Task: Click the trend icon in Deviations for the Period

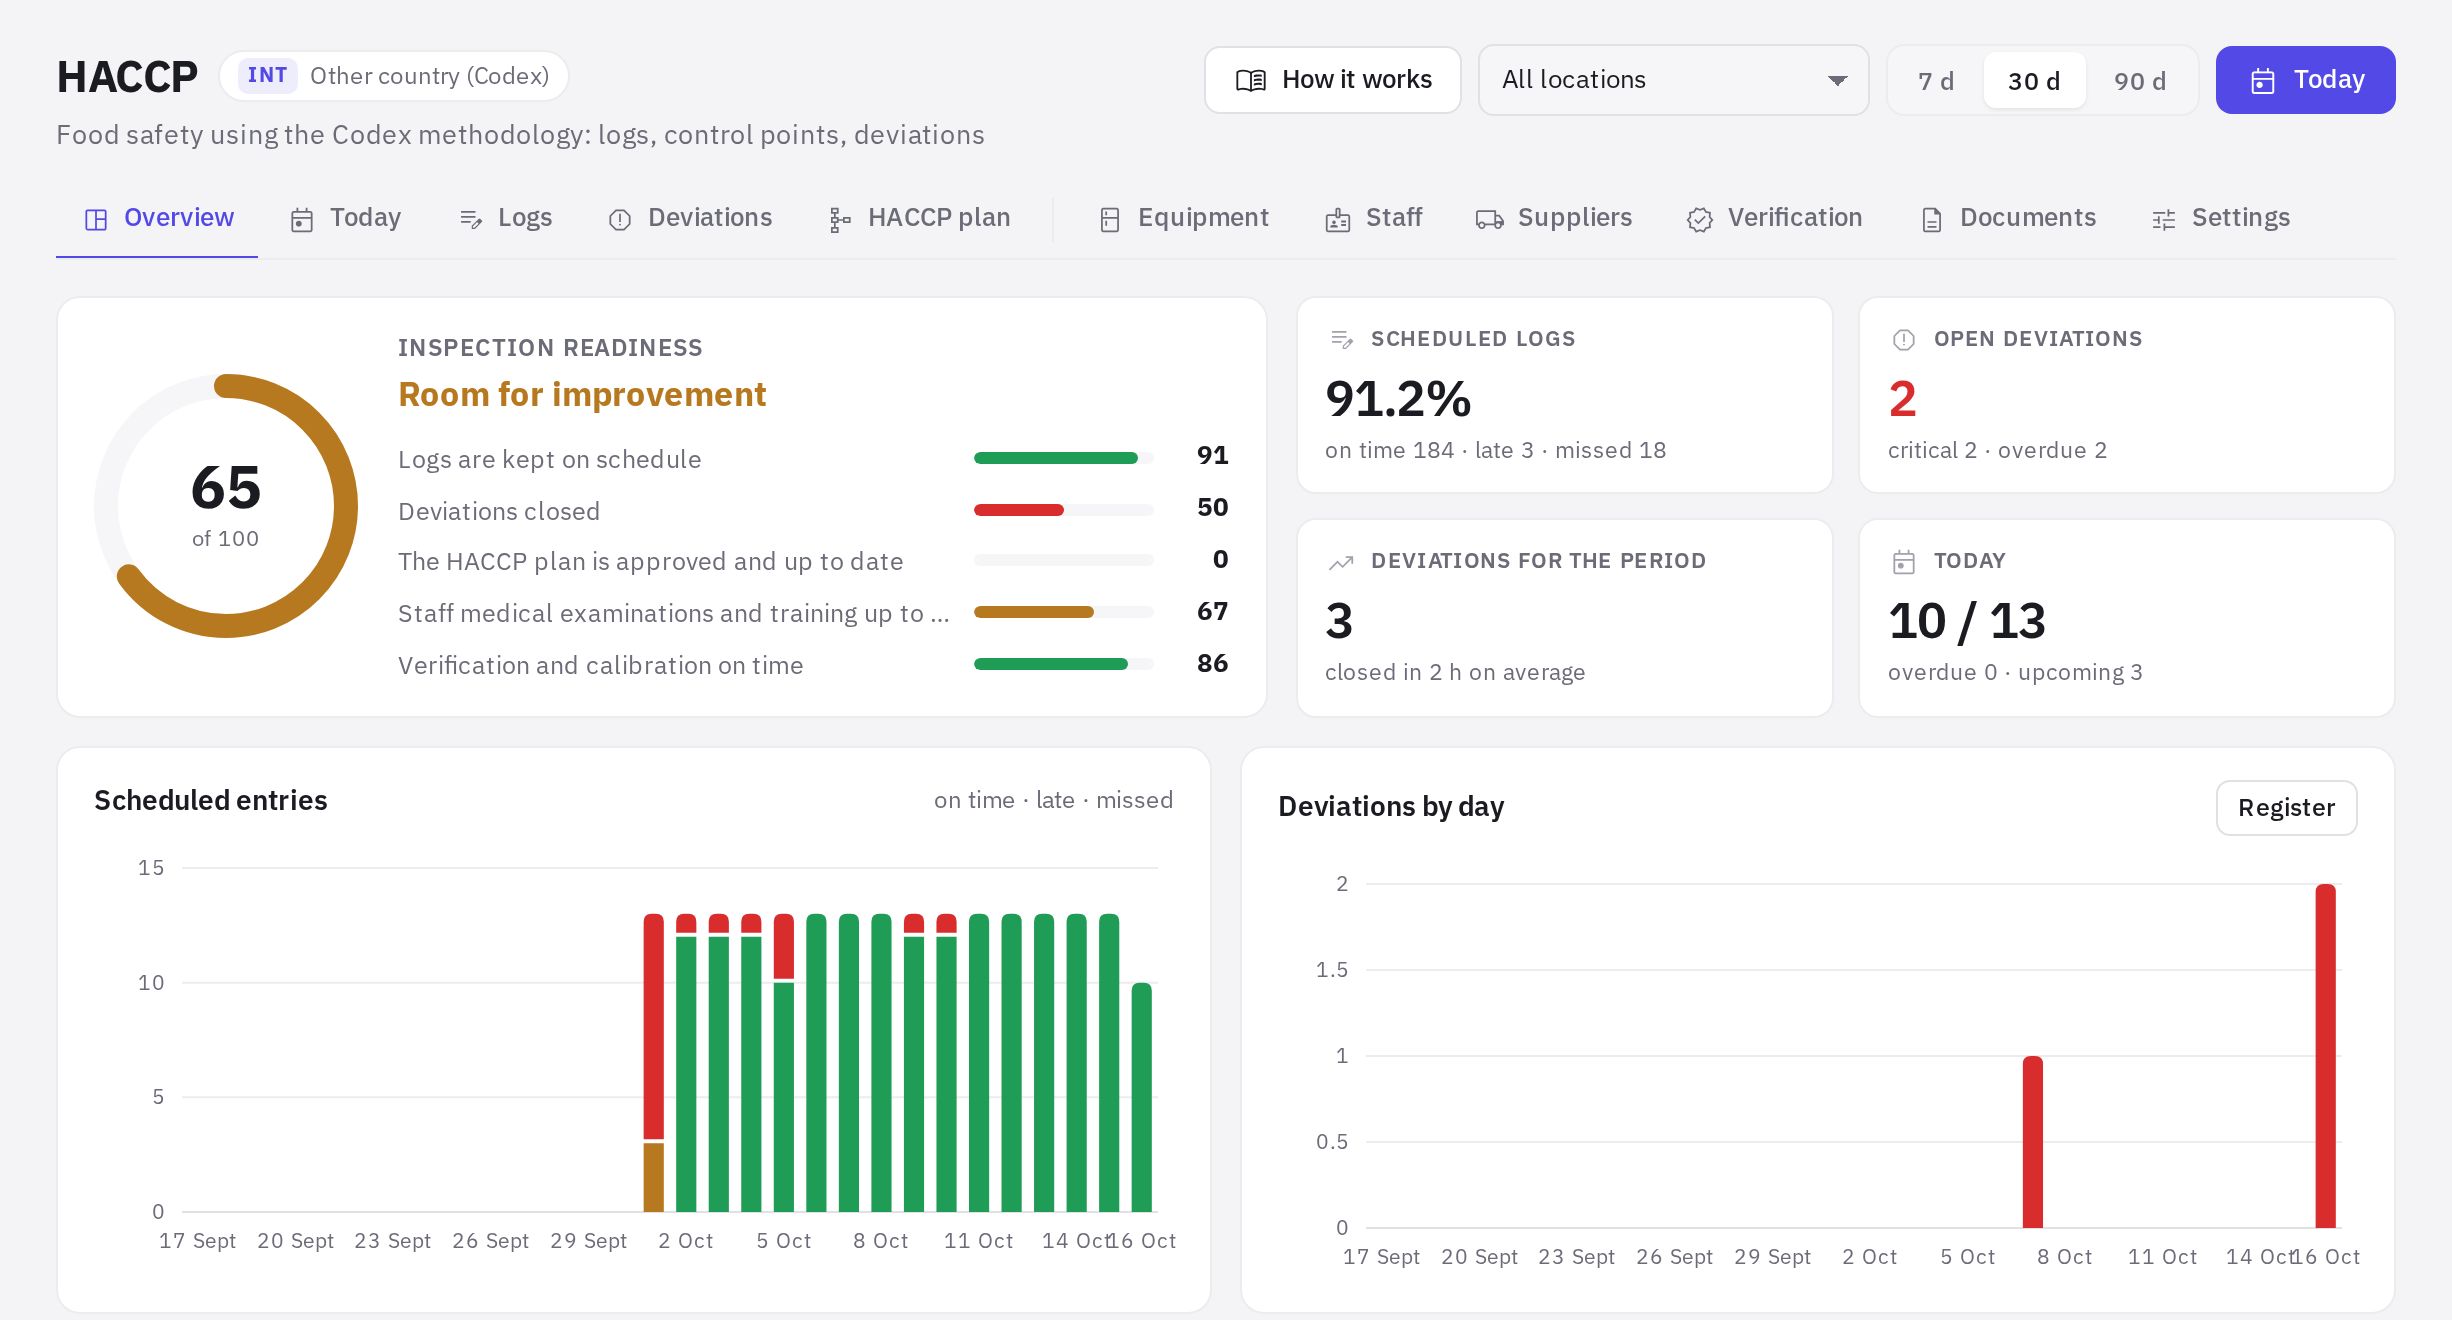Action: click(x=1341, y=562)
